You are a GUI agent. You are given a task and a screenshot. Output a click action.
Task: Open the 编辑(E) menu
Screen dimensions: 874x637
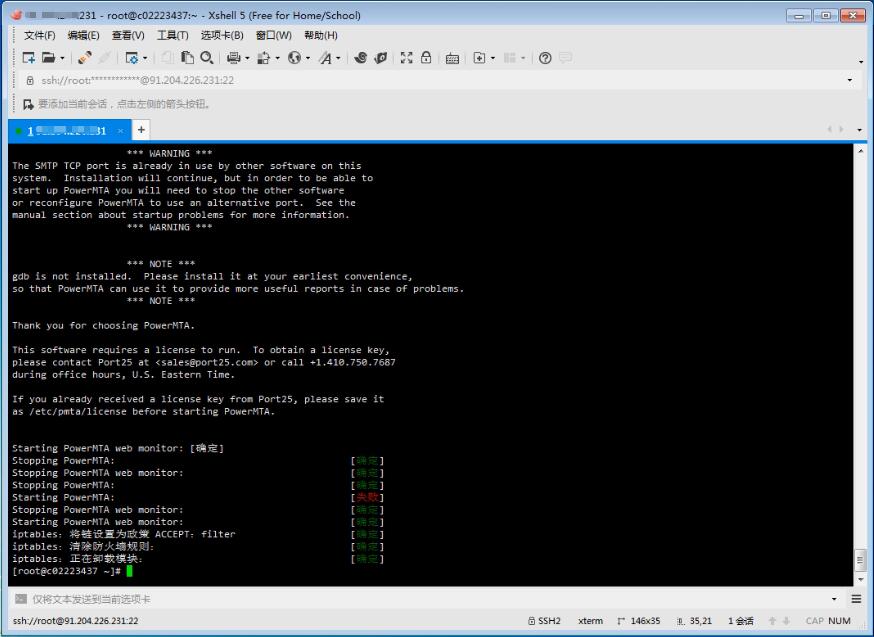[84, 35]
